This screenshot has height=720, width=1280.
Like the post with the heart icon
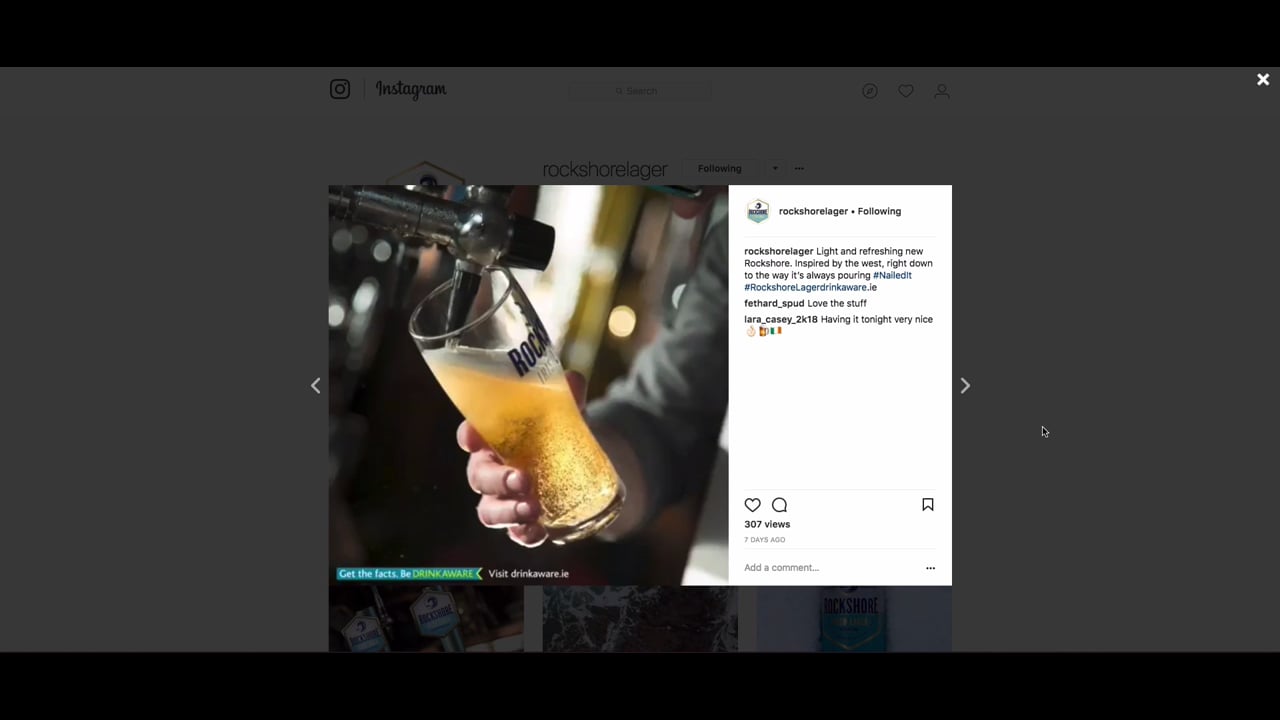click(x=753, y=505)
